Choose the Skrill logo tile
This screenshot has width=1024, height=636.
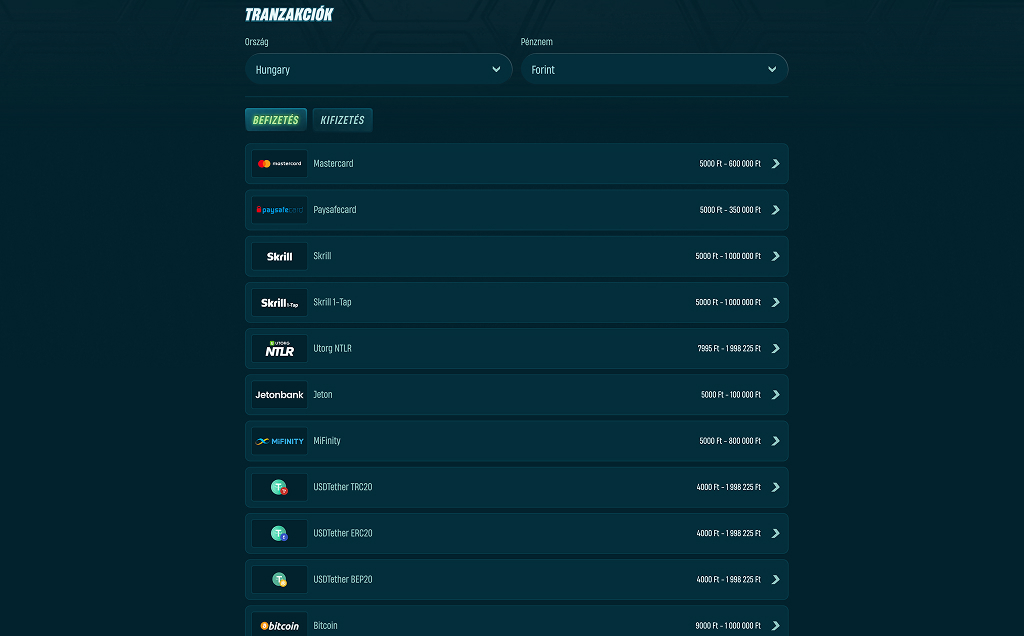[280, 257]
